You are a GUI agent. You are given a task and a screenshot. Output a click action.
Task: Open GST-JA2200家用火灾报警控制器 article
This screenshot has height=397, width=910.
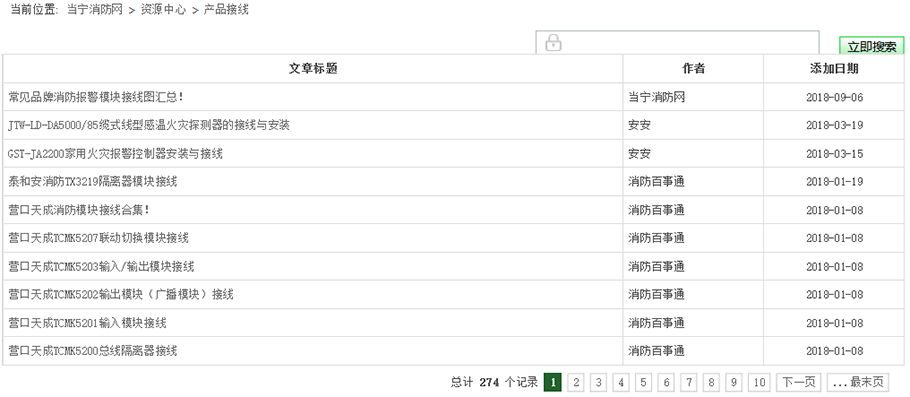click(x=115, y=154)
